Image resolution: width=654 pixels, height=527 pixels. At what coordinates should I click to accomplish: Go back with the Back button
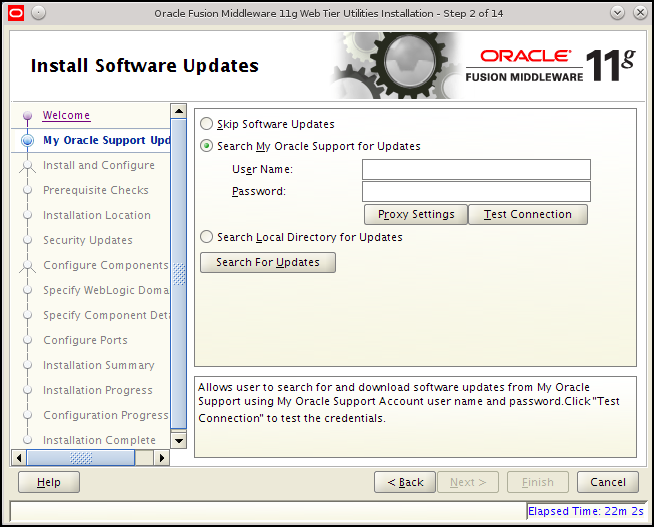click(405, 482)
